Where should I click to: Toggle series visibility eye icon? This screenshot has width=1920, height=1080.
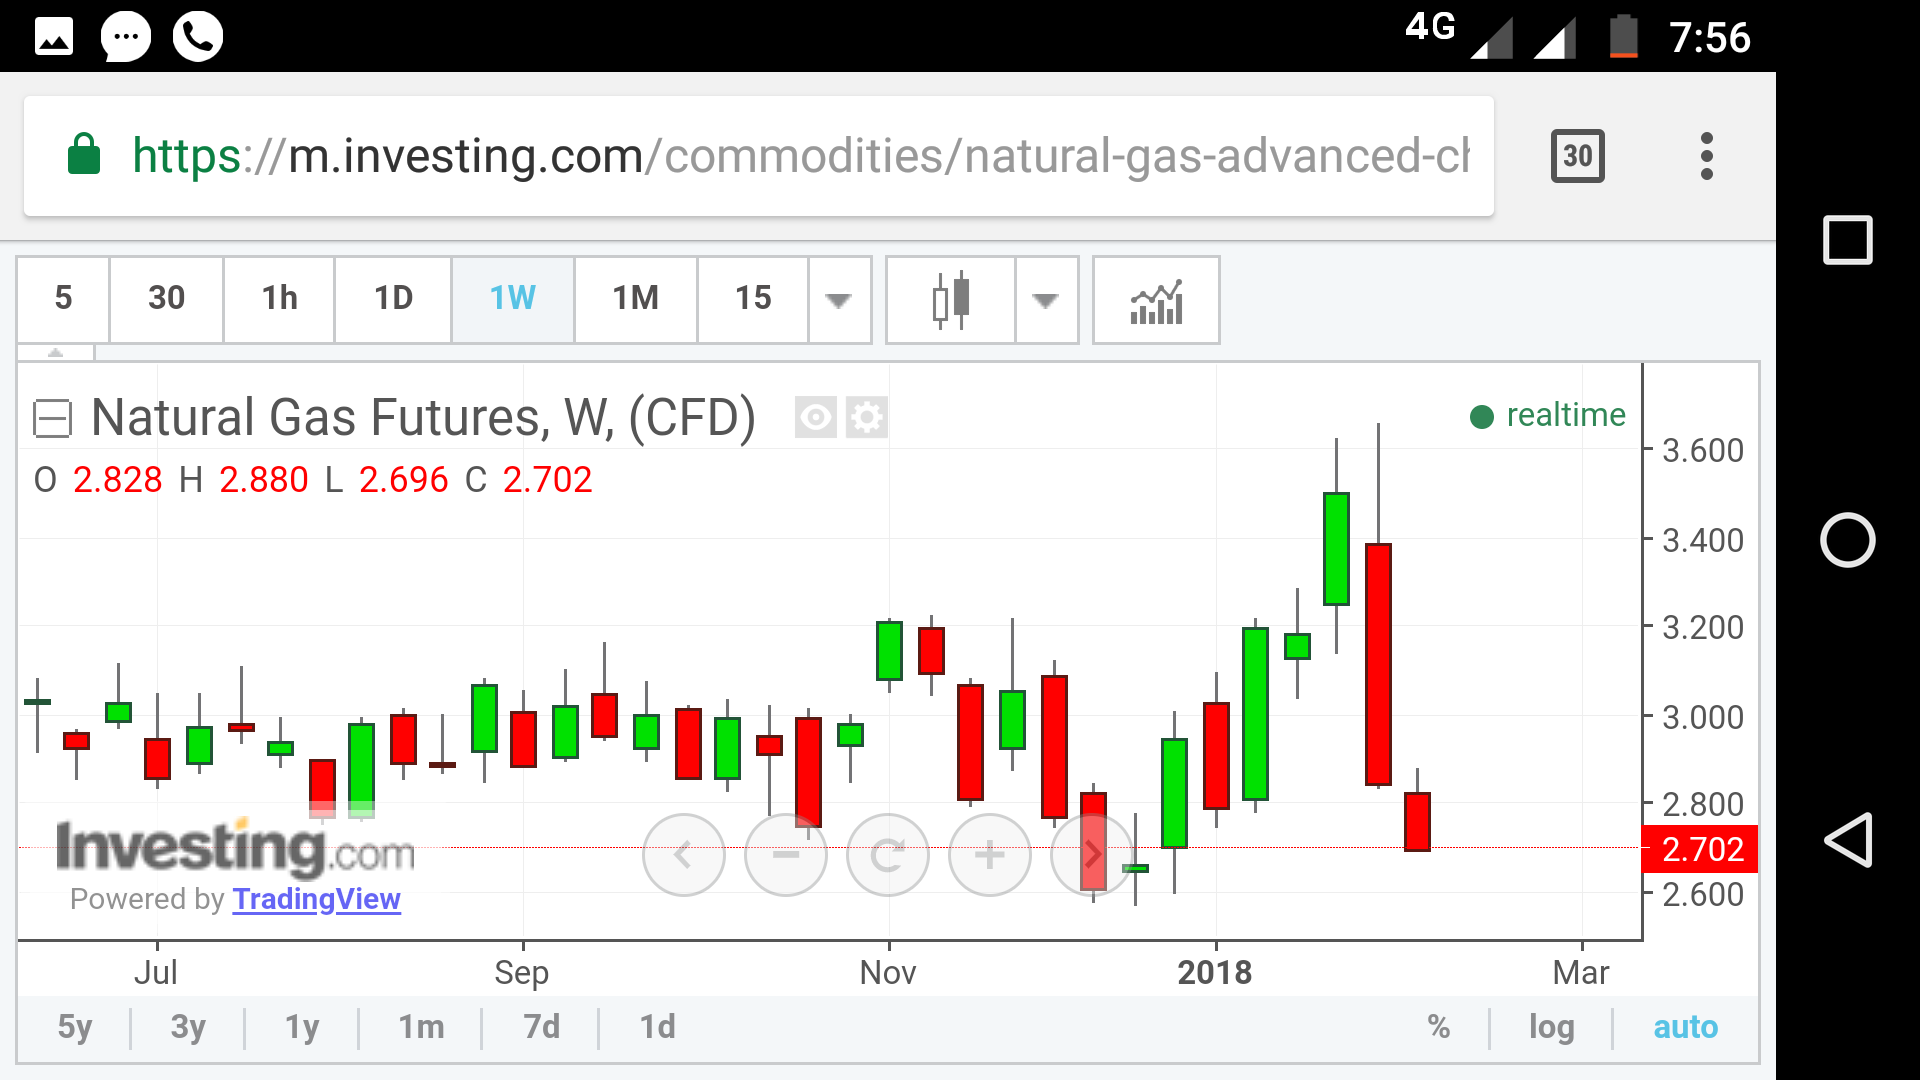[x=815, y=417]
